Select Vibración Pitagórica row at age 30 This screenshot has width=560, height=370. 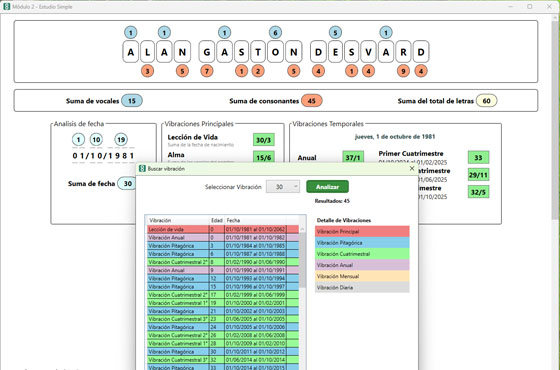click(223, 352)
